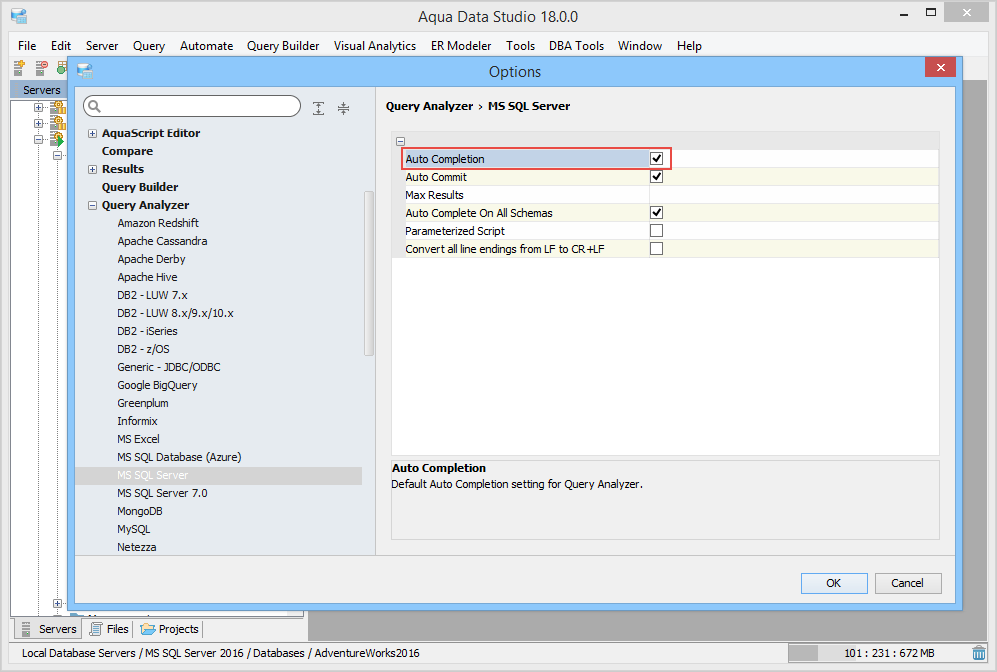Viewport: 997px width, 672px height.
Task: Select DB2 - LUW 8.x/9.x/10.x entry
Action: [175, 313]
